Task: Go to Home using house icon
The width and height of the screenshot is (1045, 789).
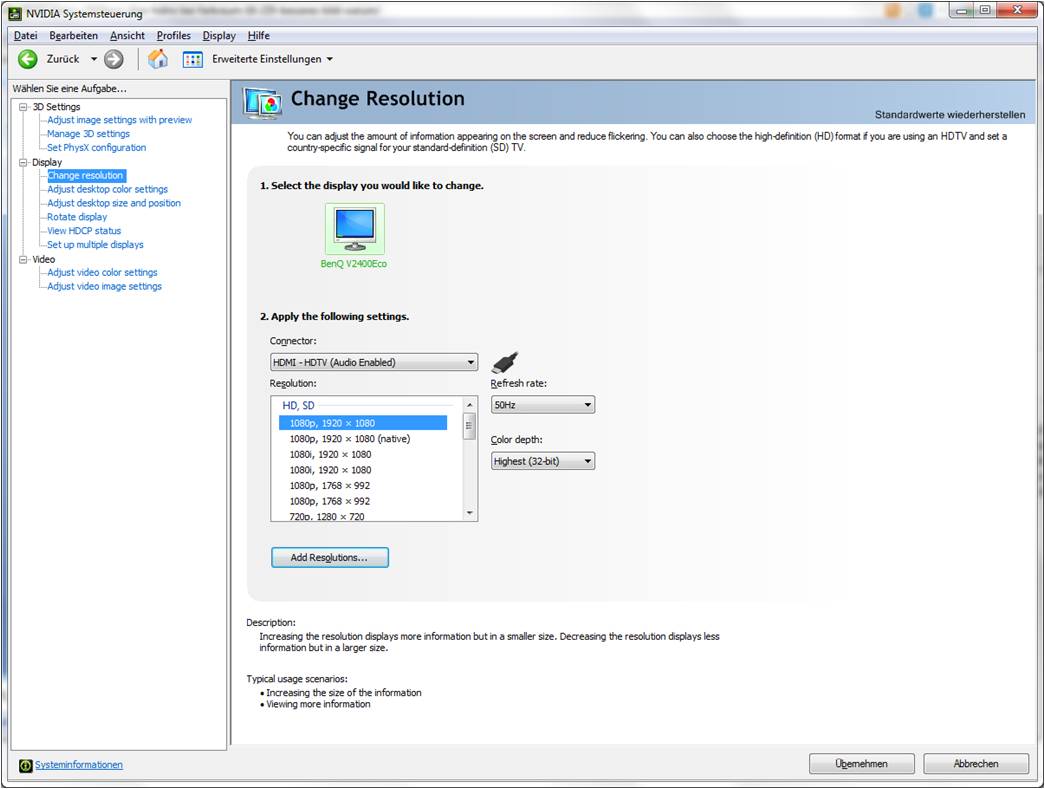Action: click(158, 59)
